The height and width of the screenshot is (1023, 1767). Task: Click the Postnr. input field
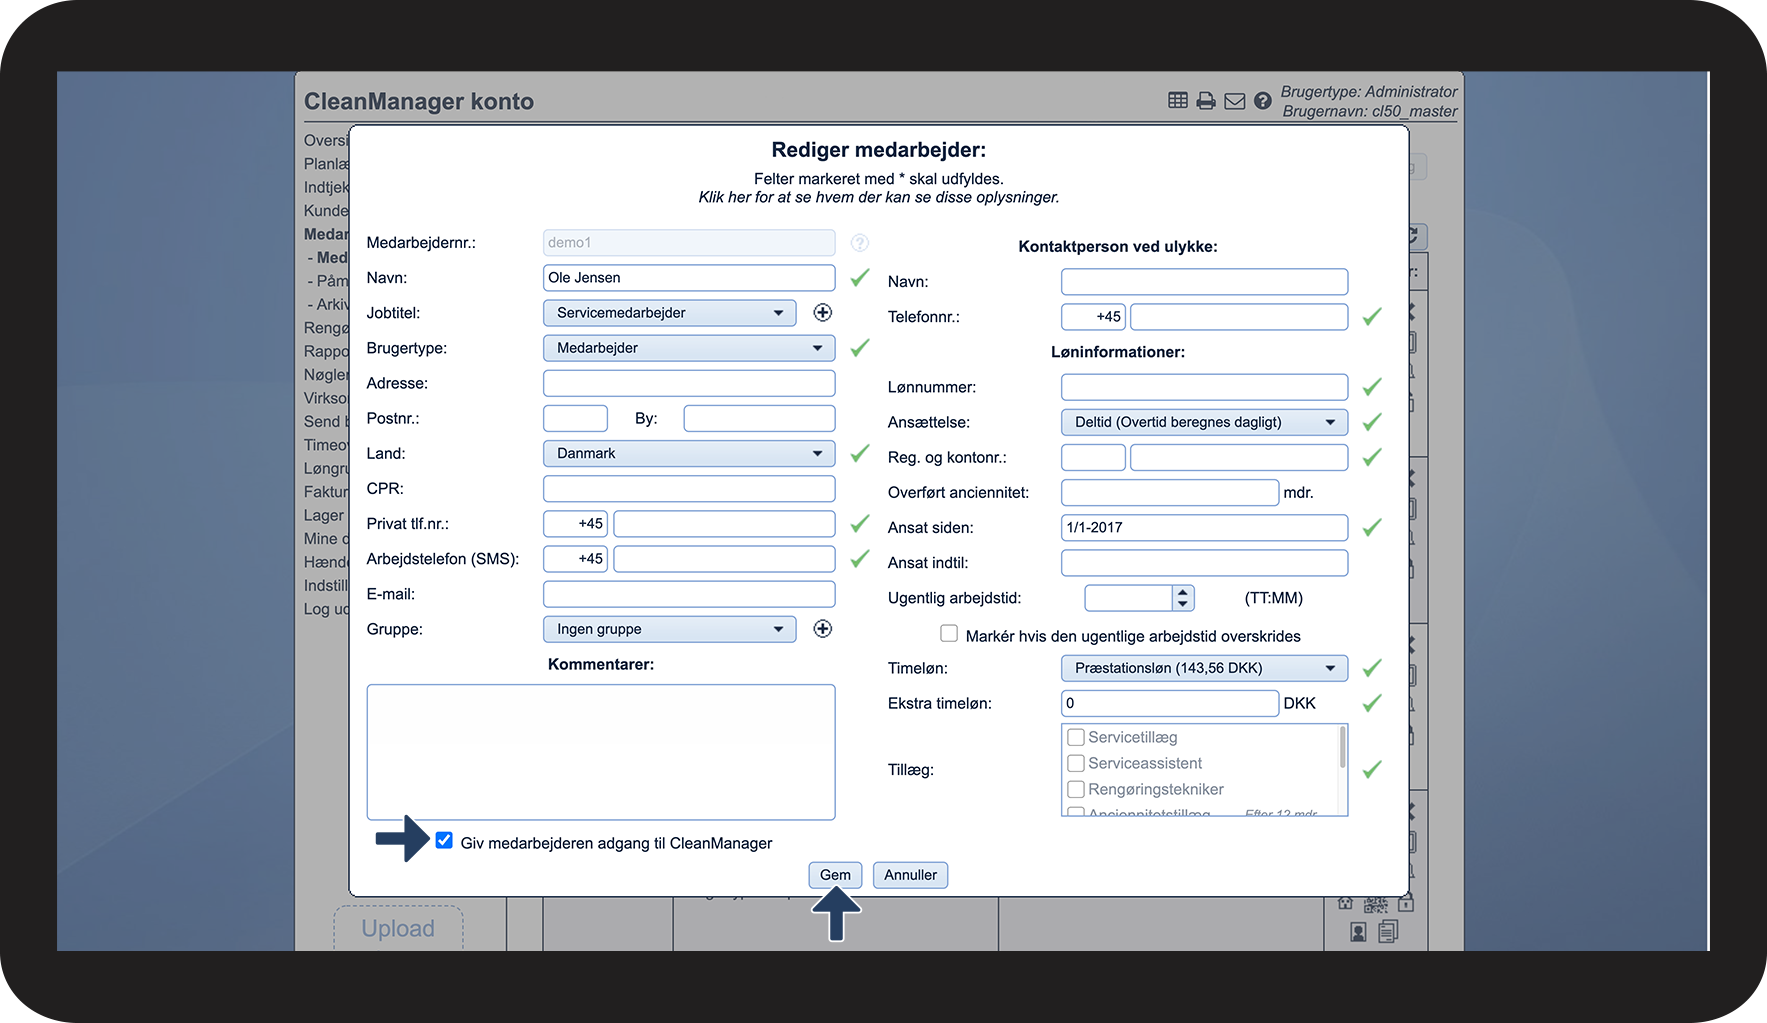point(575,418)
